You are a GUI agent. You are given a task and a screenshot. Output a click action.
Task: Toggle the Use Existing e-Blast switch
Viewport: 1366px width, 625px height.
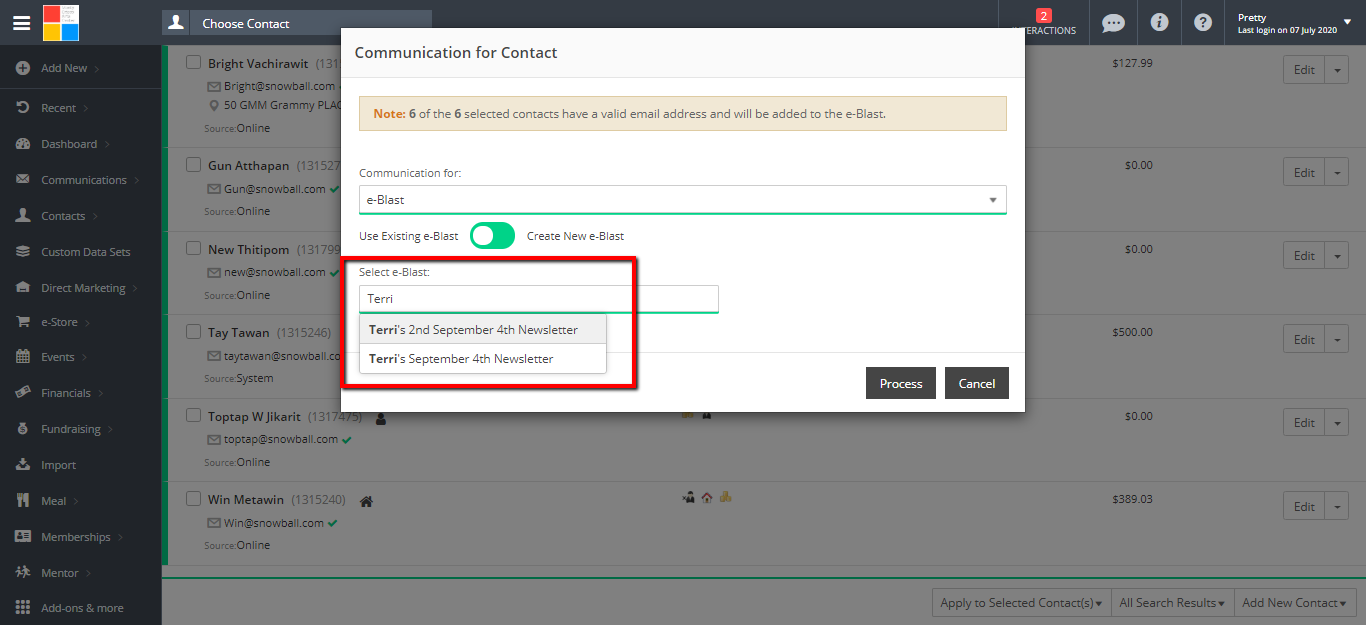[x=492, y=236]
